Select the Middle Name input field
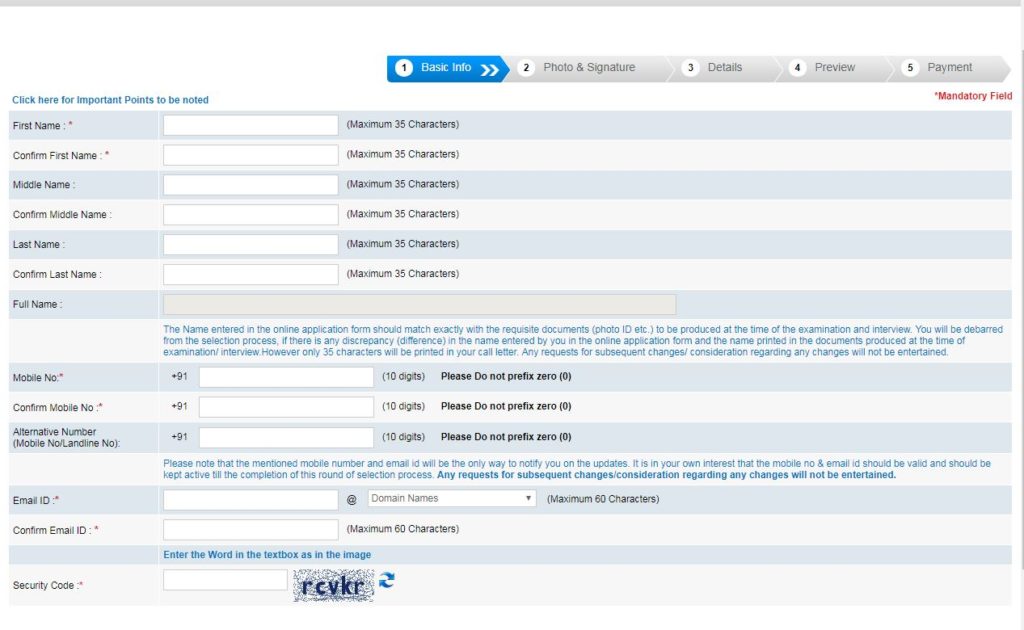The image size is (1024, 630). [251, 185]
